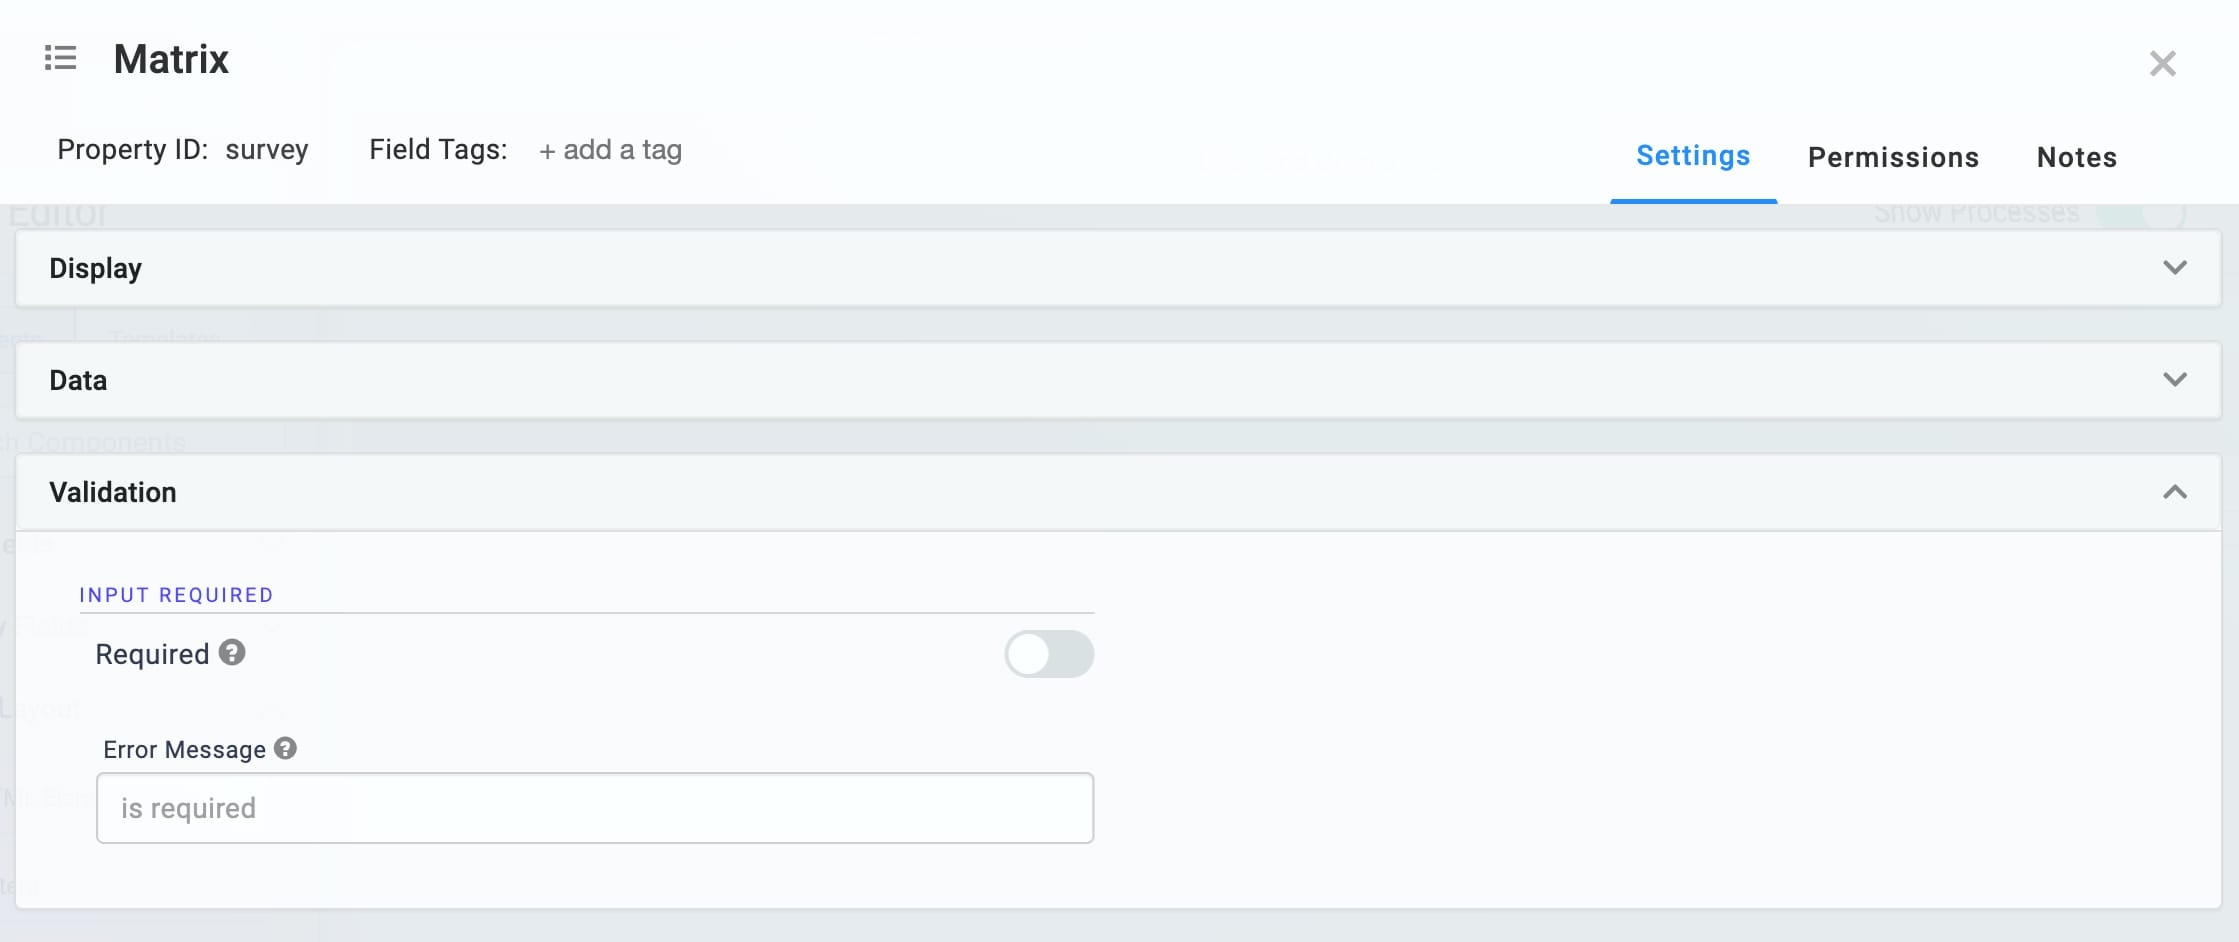Close the Matrix settings panel
The height and width of the screenshot is (942, 2239).
(x=2162, y=64)
